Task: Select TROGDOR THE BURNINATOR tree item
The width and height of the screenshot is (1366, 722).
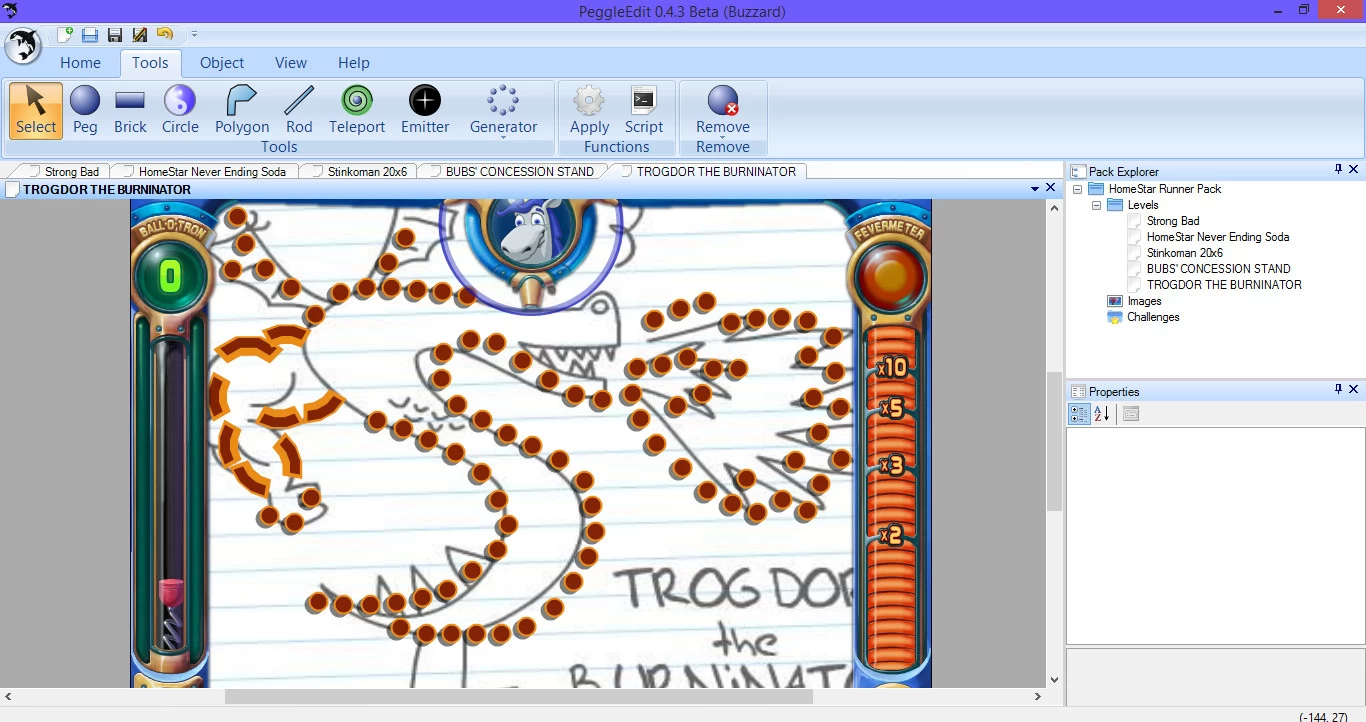Action: coord(1224,285)
